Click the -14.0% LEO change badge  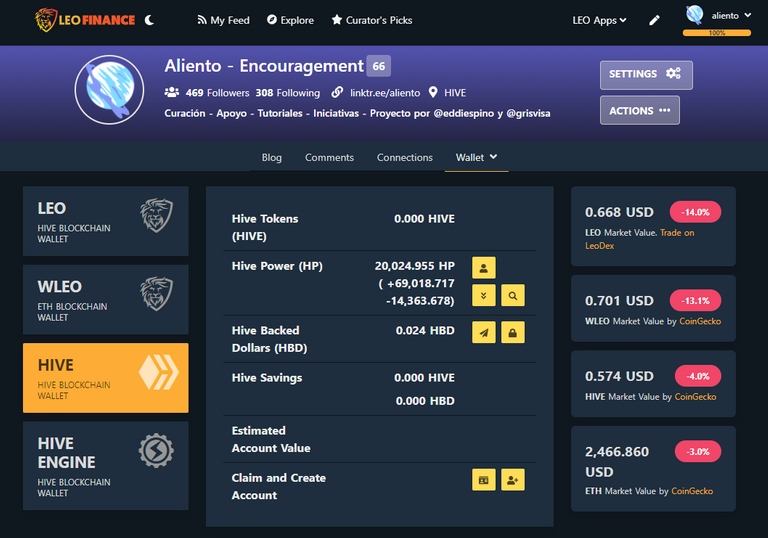coord(696,212)
